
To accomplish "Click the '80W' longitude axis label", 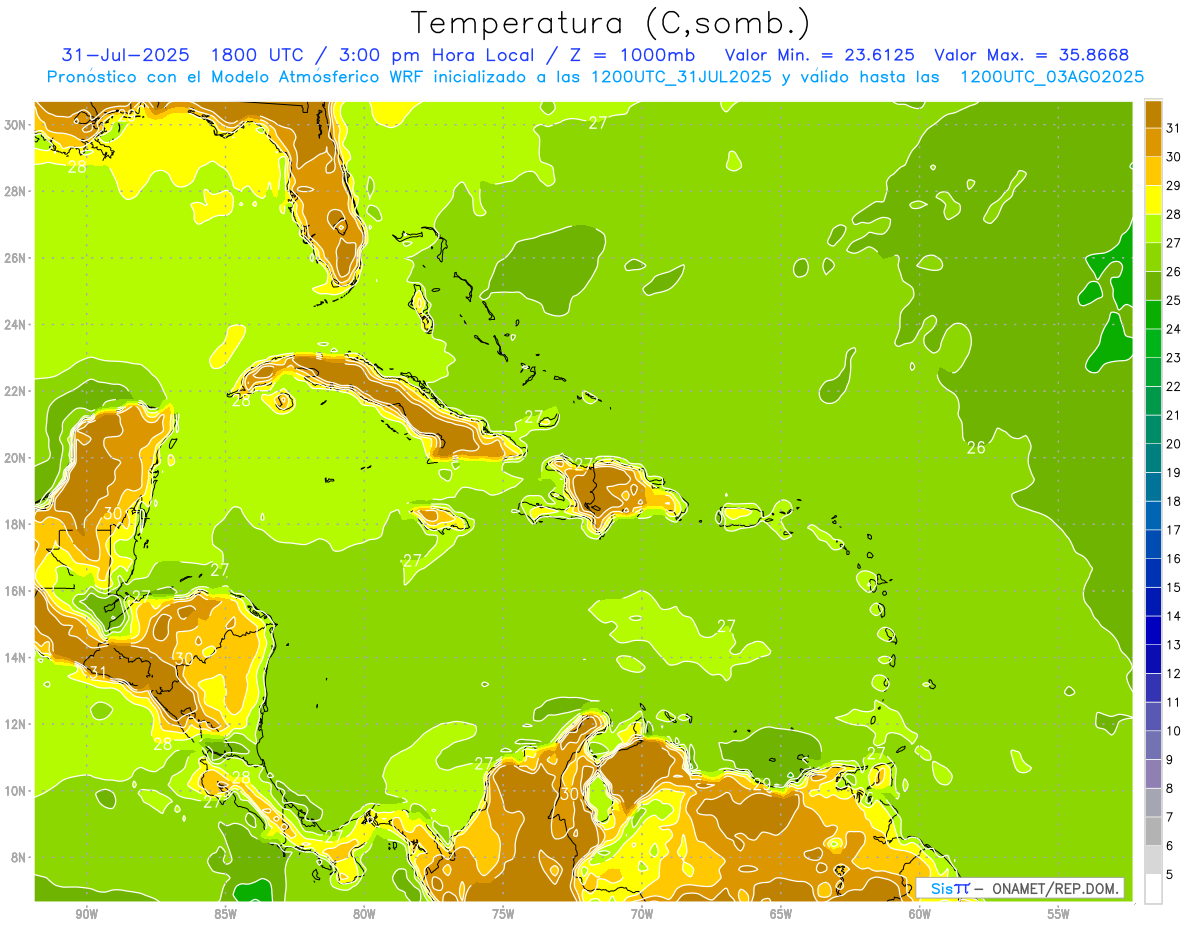I will 364,914.
